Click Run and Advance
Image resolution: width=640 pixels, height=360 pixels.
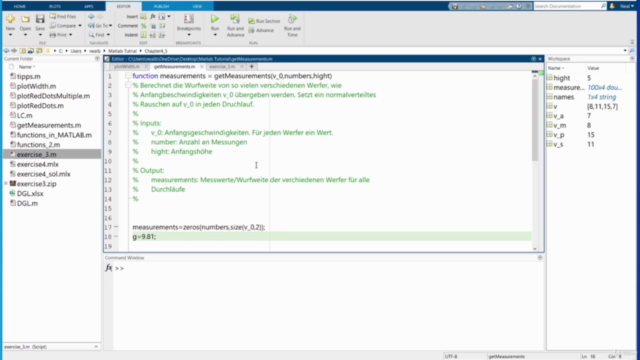coord(235,25)
